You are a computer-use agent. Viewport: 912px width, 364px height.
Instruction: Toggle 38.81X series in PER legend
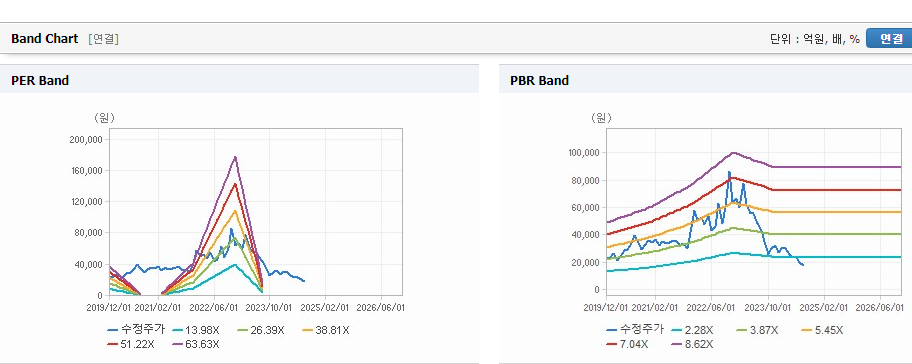pos(326,330)
